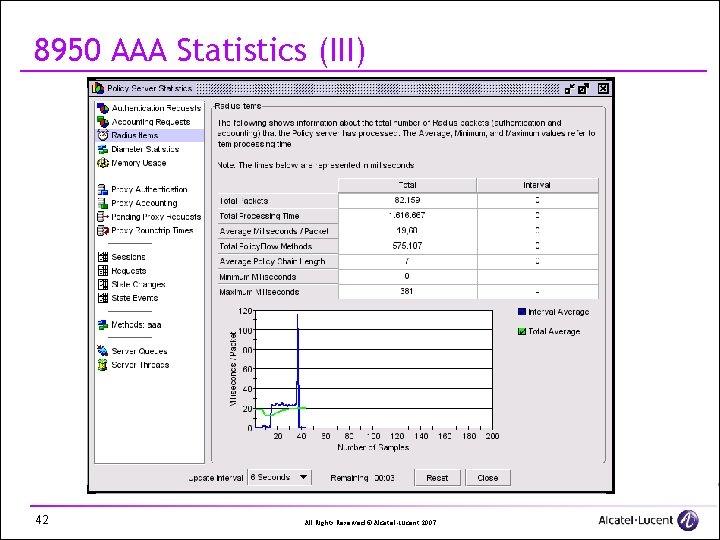Click the Total column header

point(407,185)
